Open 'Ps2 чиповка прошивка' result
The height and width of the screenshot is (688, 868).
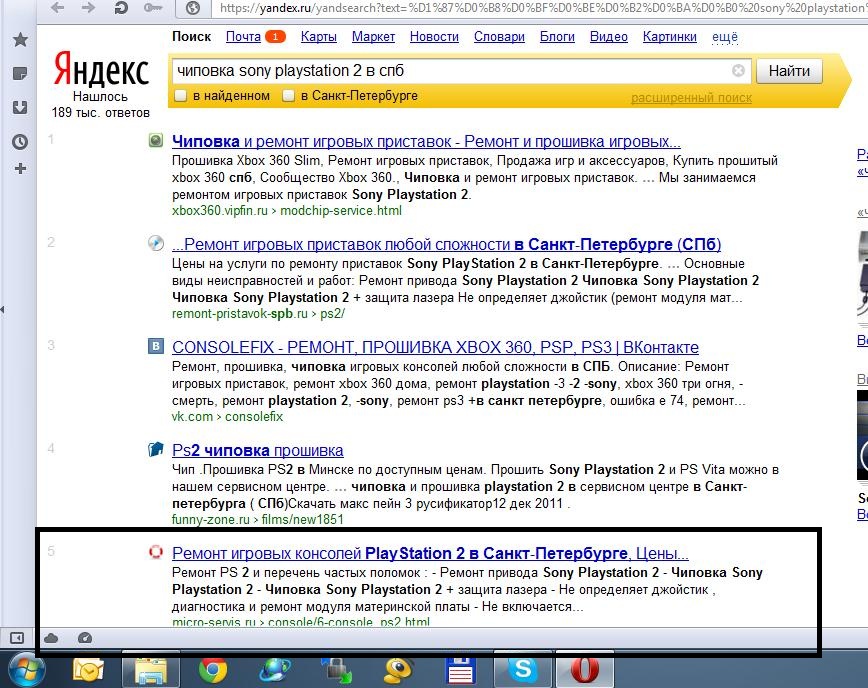tap(257, 450)
